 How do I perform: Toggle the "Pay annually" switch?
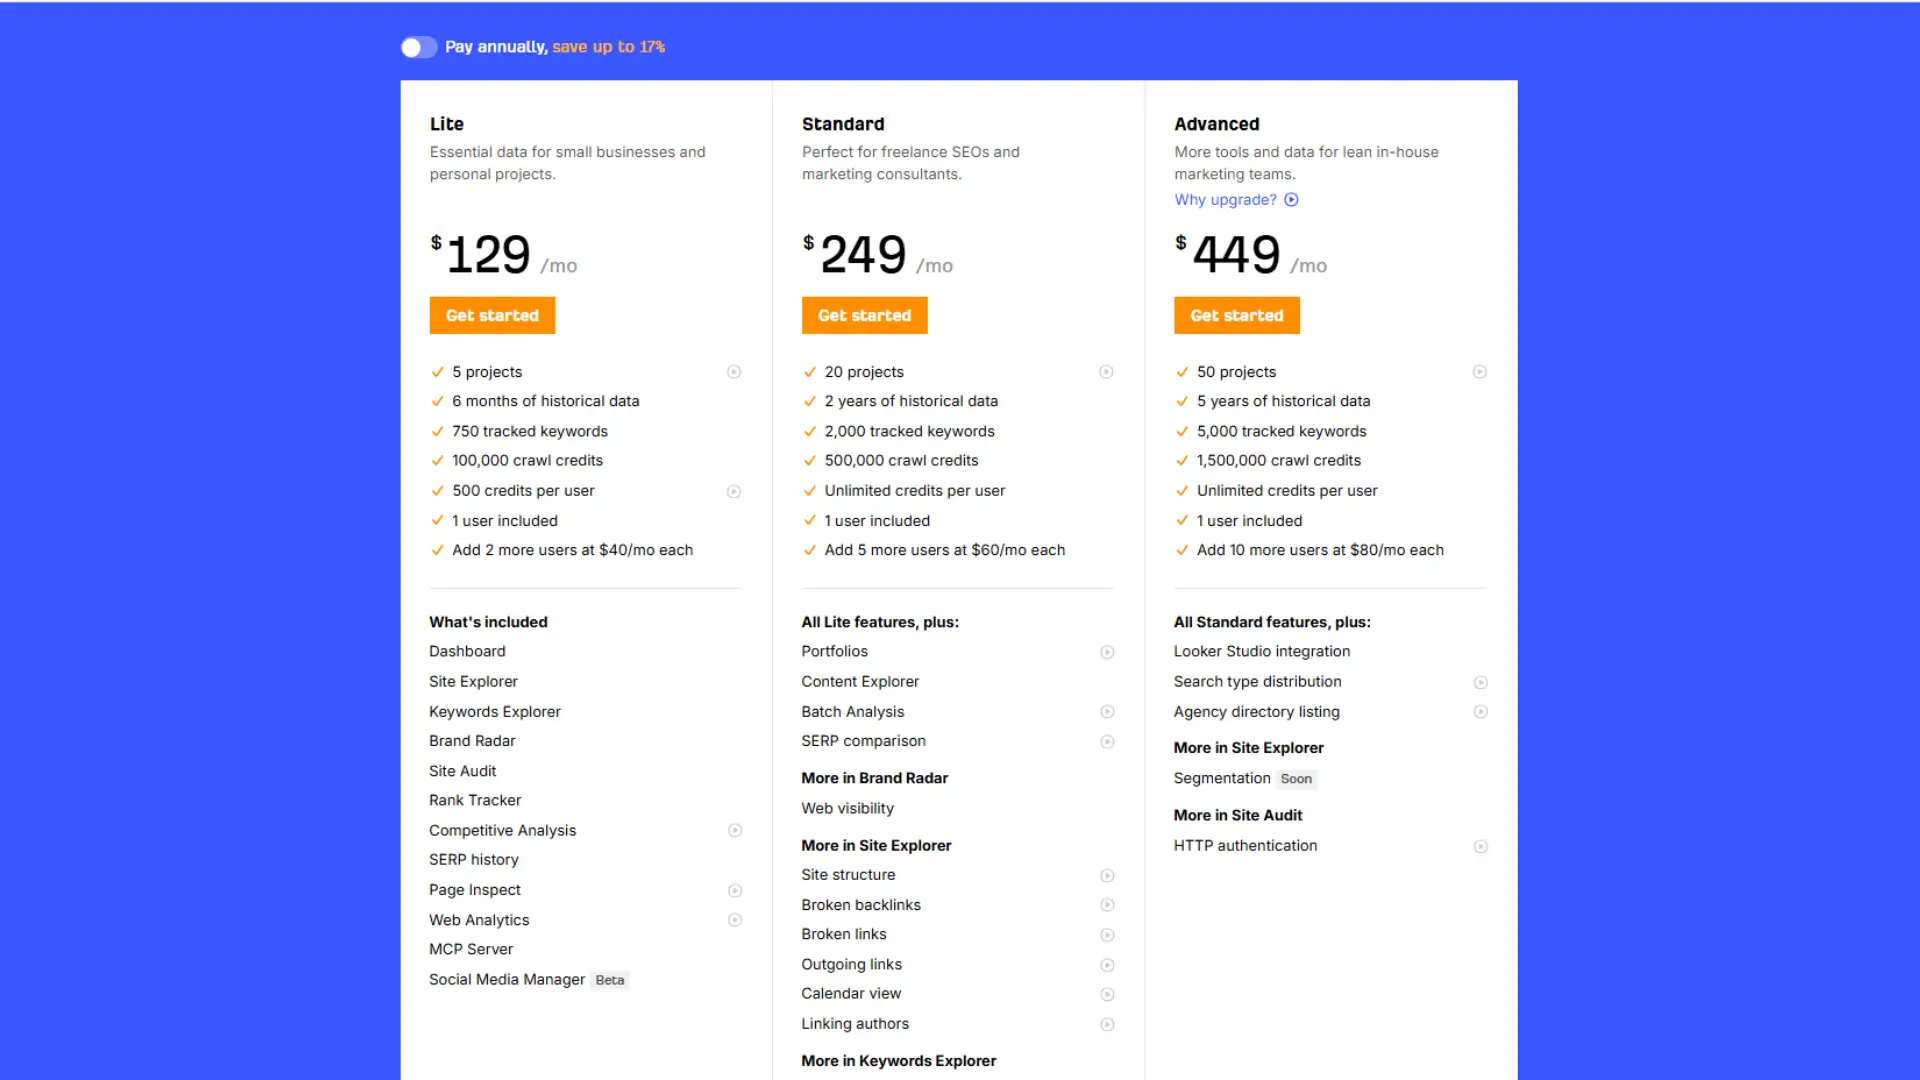click(x=419, y=47)
